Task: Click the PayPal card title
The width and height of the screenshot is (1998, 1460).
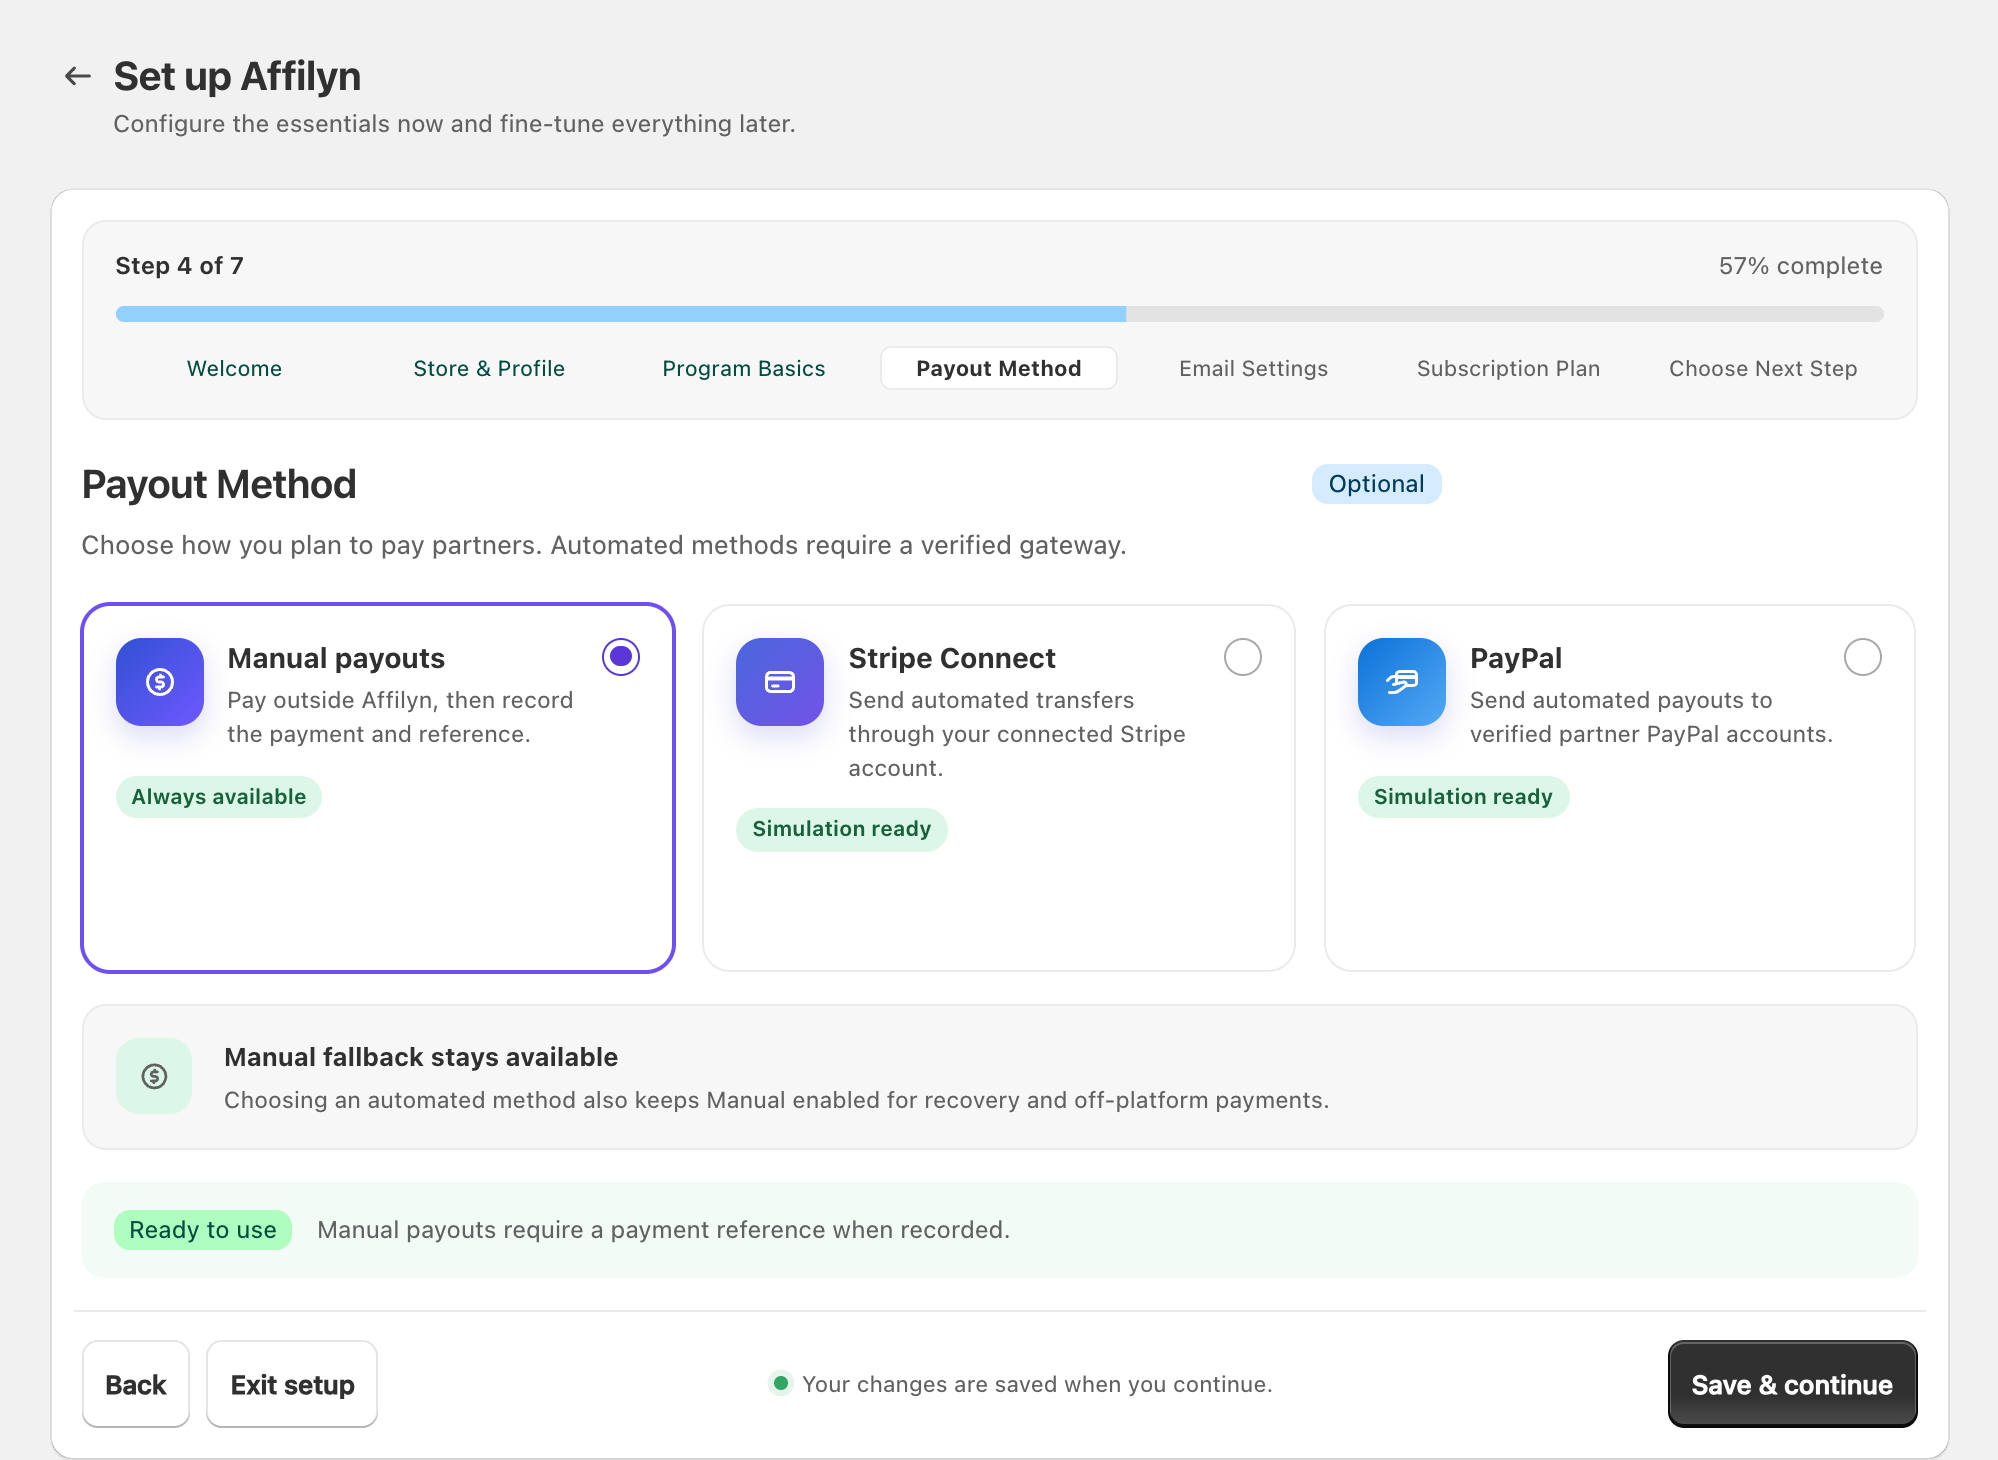Action: click(x=1516, y=658)
